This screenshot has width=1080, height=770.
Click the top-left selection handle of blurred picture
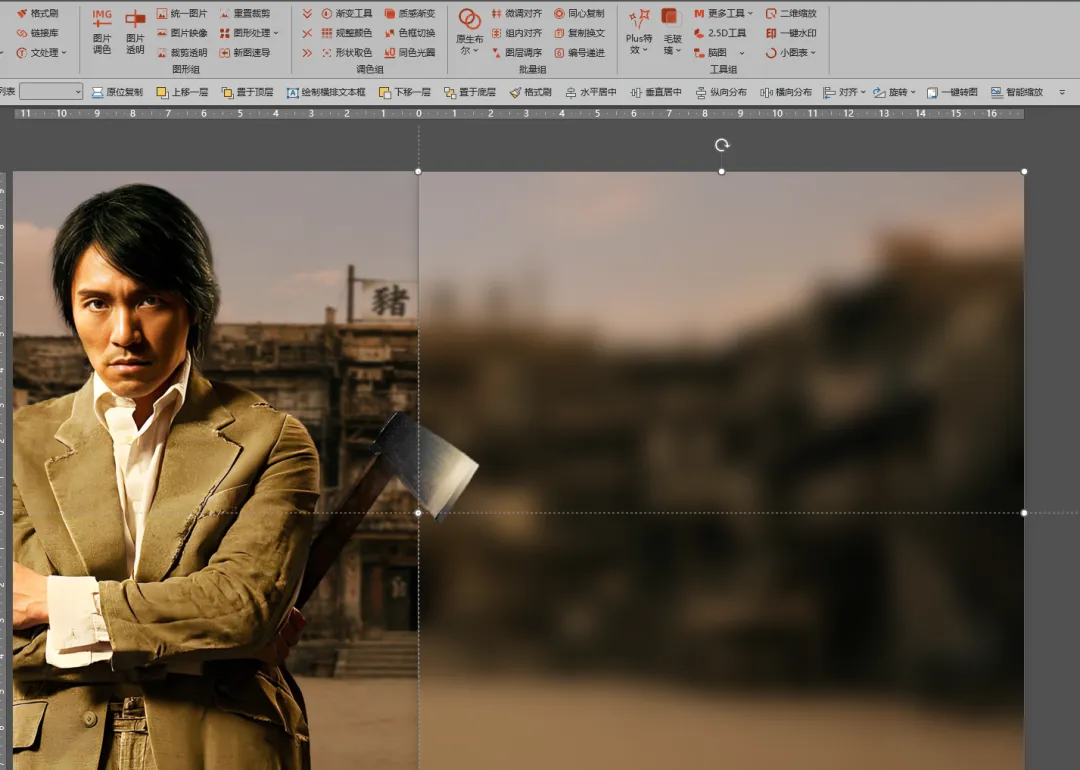418,171
